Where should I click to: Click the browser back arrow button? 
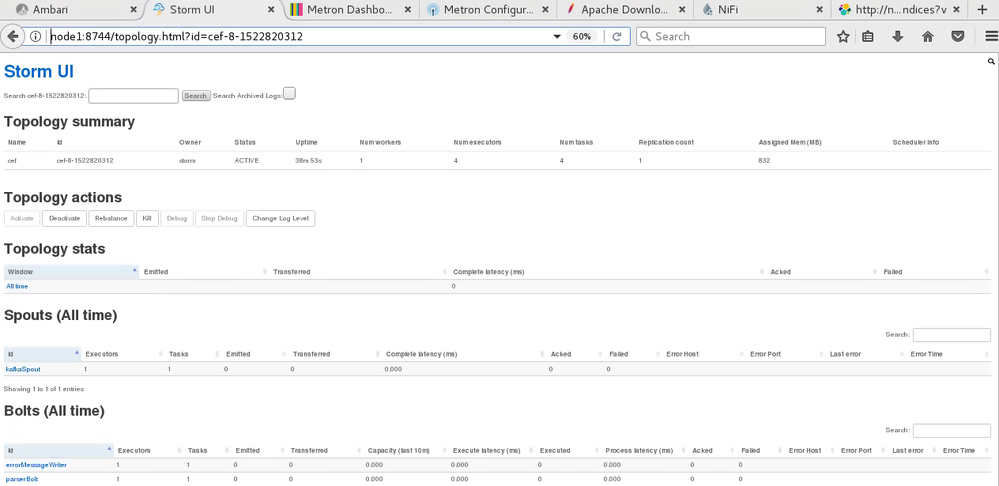12,36
